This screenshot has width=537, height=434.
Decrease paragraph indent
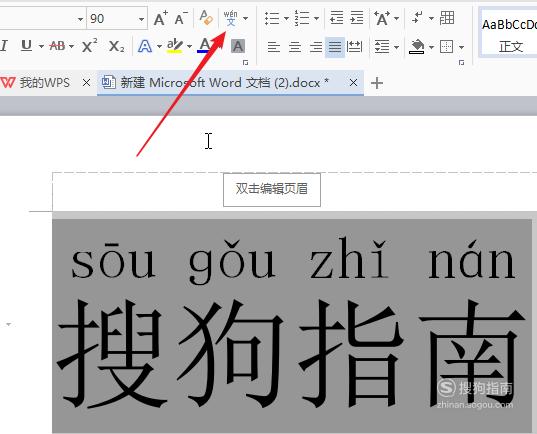point(336,18)
